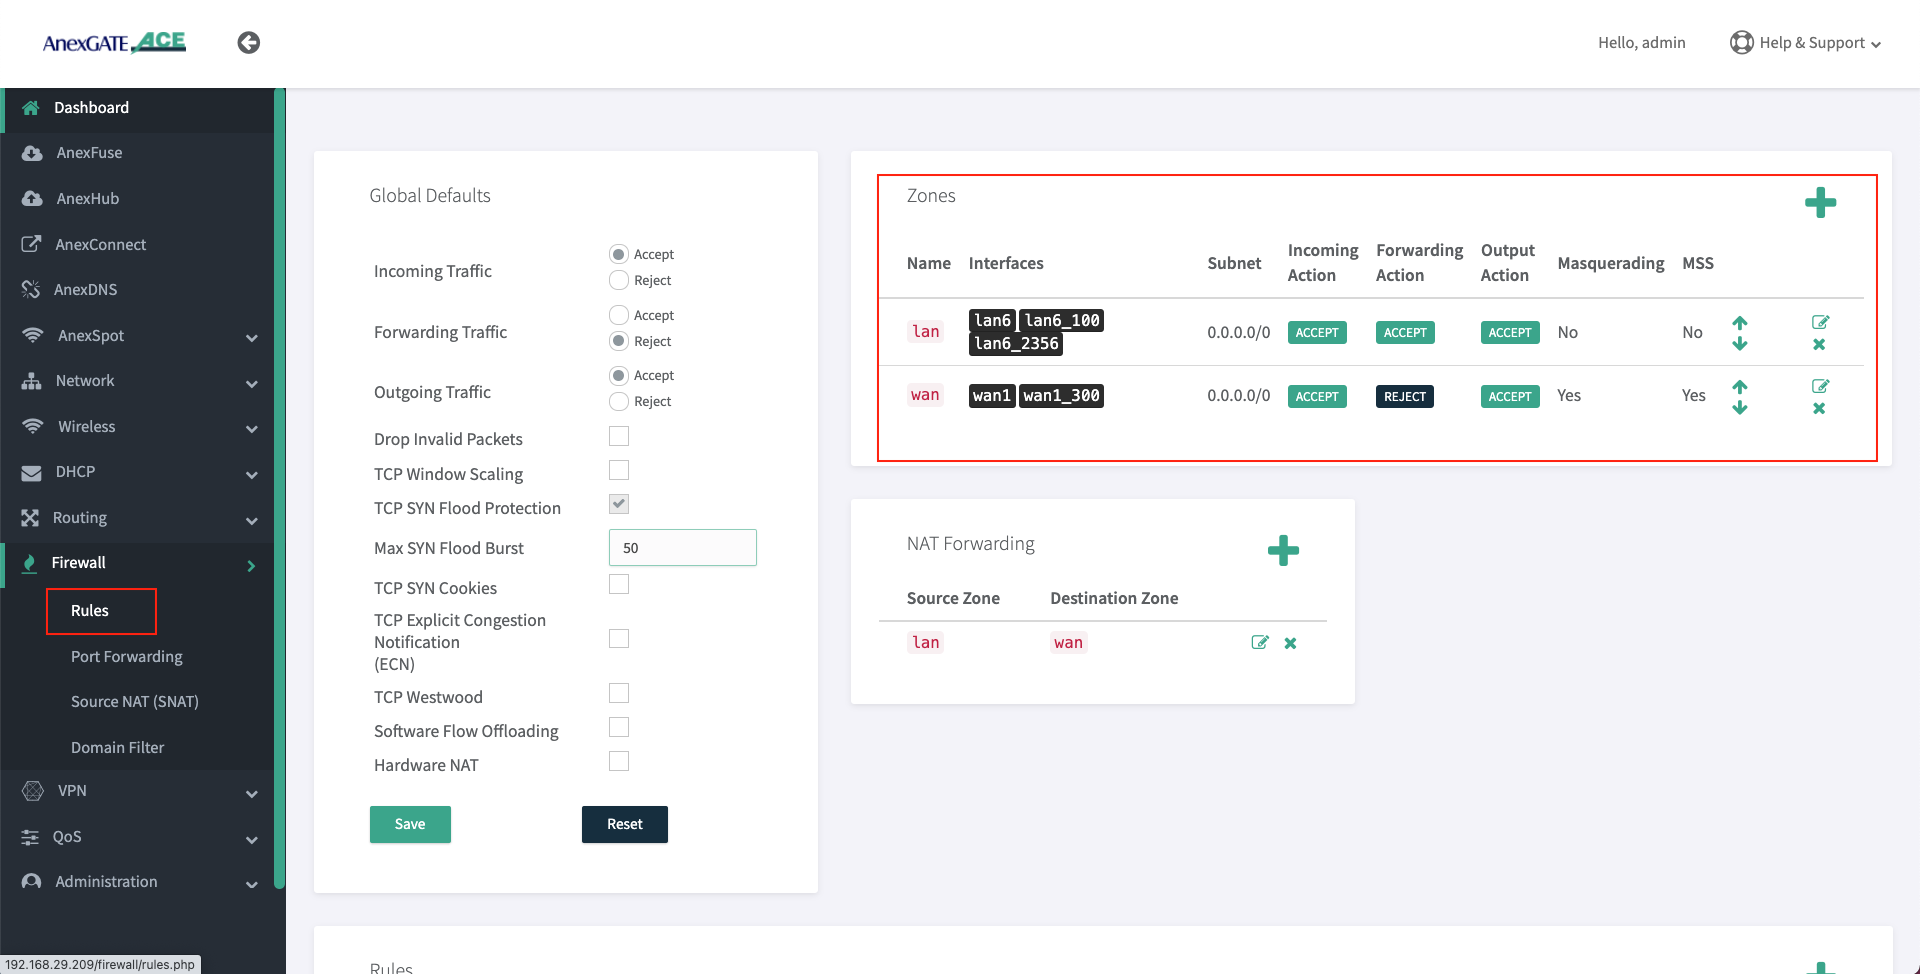1920x974 pixels.
Task: Open Port Forwarding submenu item
Action: coord(127,657)
